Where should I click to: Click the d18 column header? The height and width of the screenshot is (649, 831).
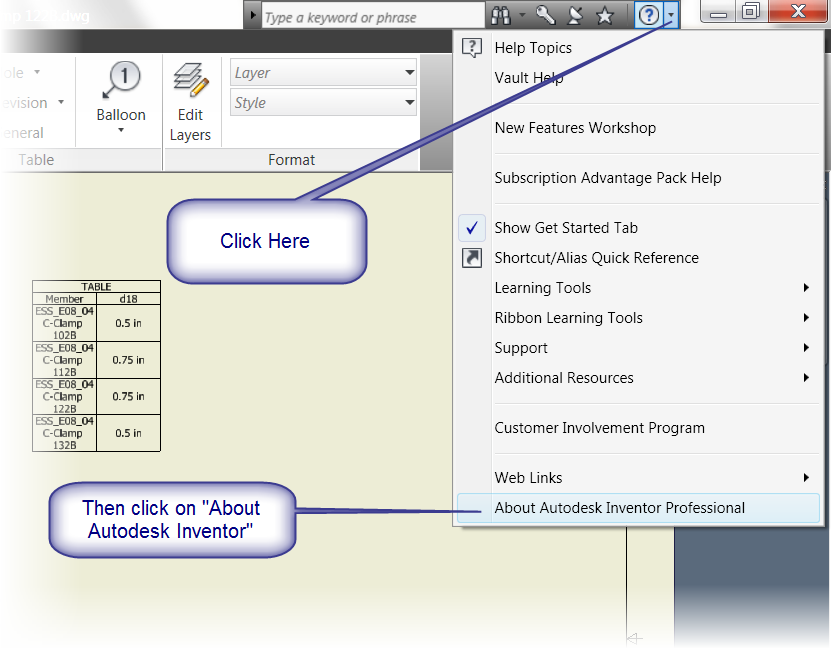coord(129,299)
